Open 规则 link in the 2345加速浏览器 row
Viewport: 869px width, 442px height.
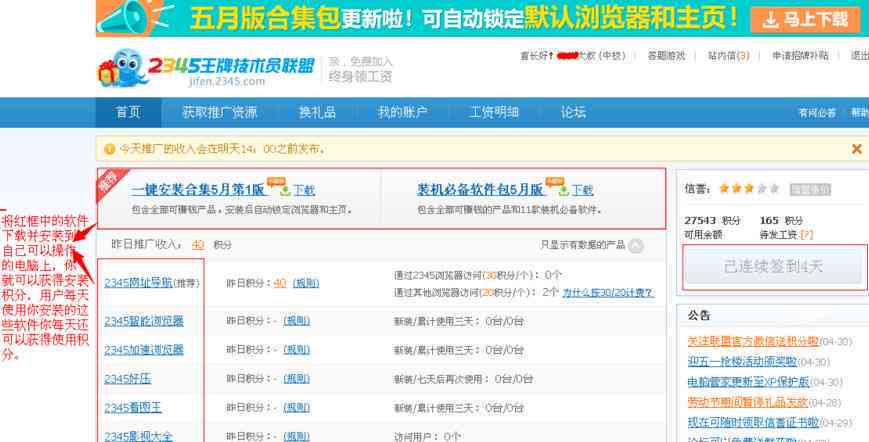click(x=297, y=350)
